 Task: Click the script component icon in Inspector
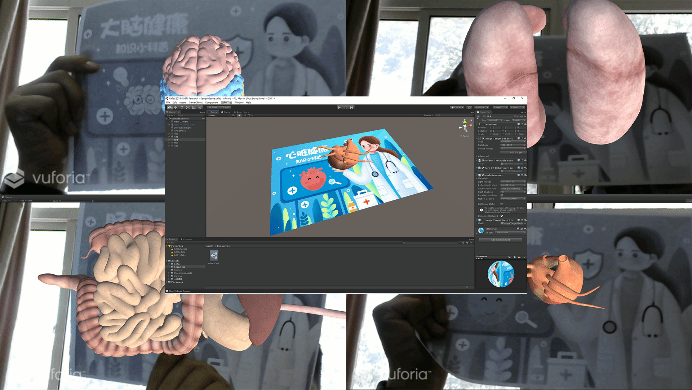tap(480, 160)
